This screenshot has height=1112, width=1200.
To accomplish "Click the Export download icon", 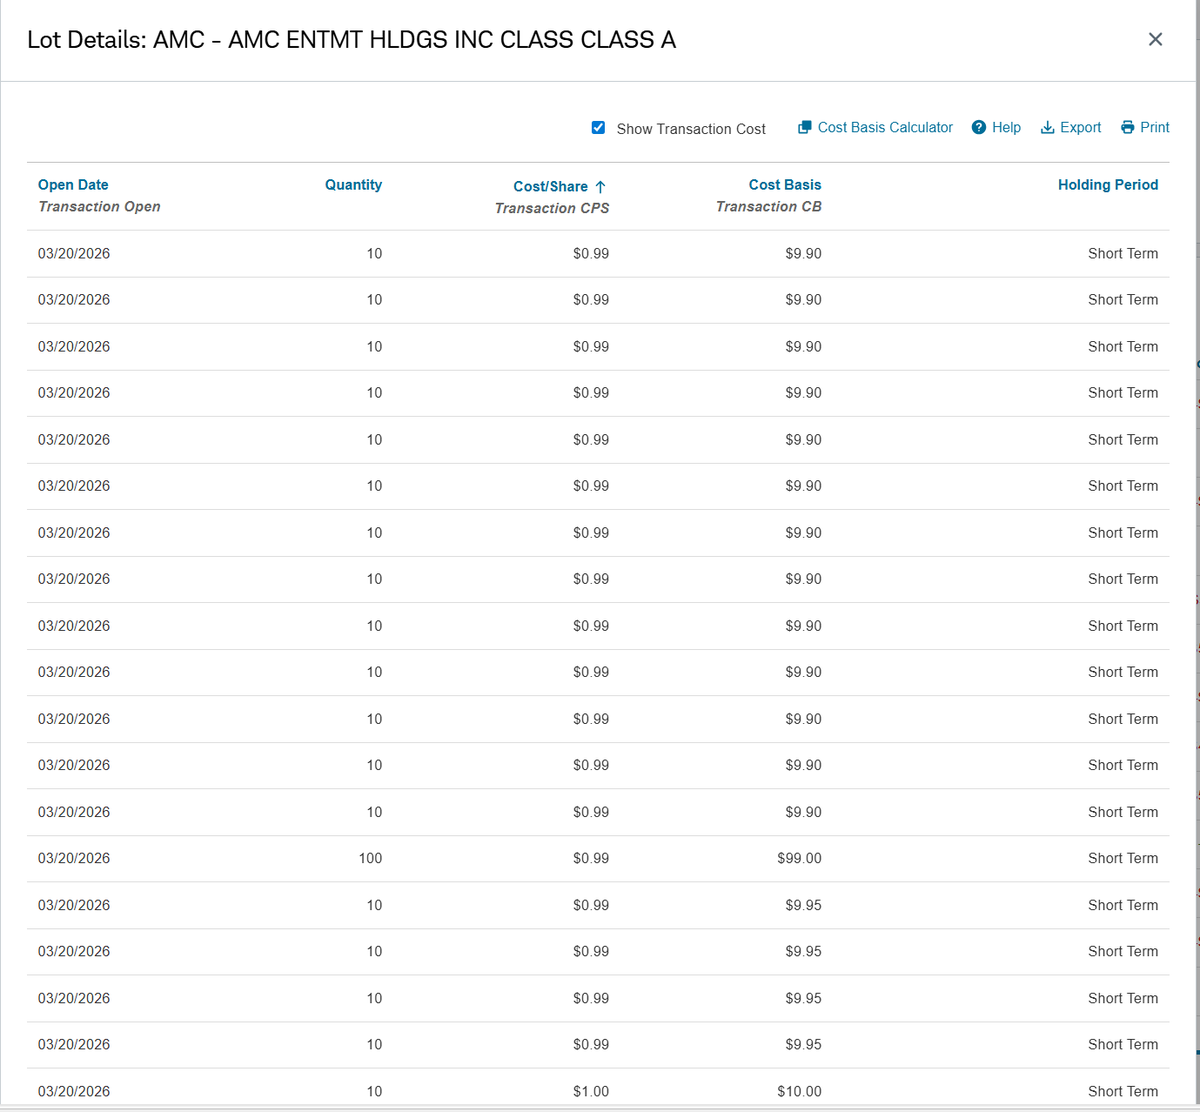I will pos(1048,127).
